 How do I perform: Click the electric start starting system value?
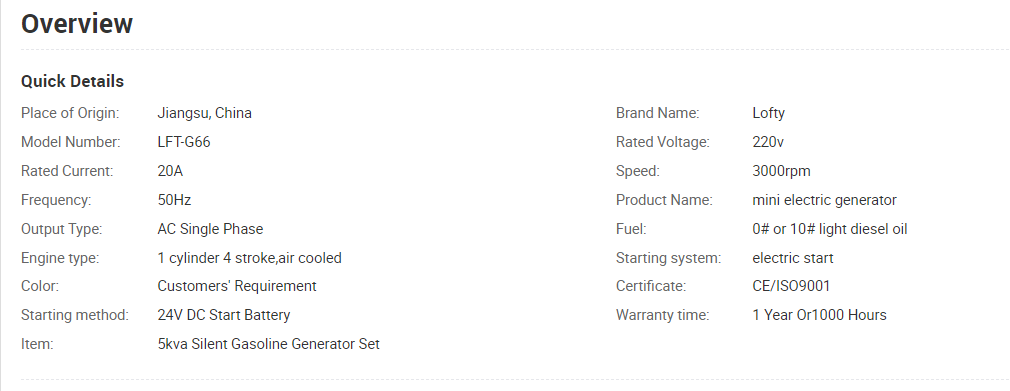tap(793, 258)
